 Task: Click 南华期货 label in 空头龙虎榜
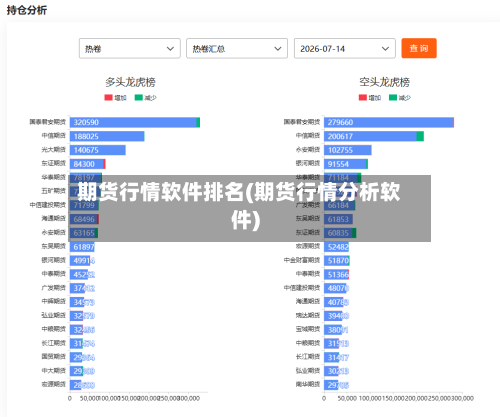tap(308, 384)
